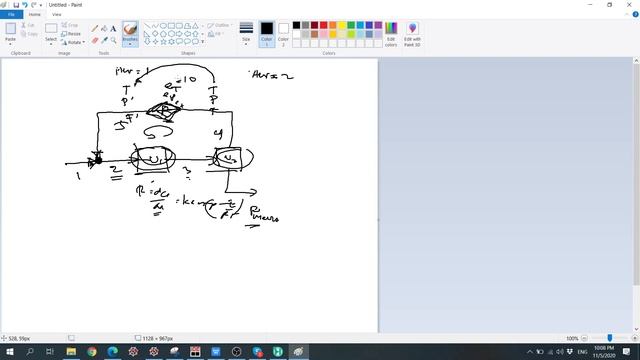The image size is (640, 360).
Task: Click the Save icon in quick access toolbar
Action: click(16, 5)
